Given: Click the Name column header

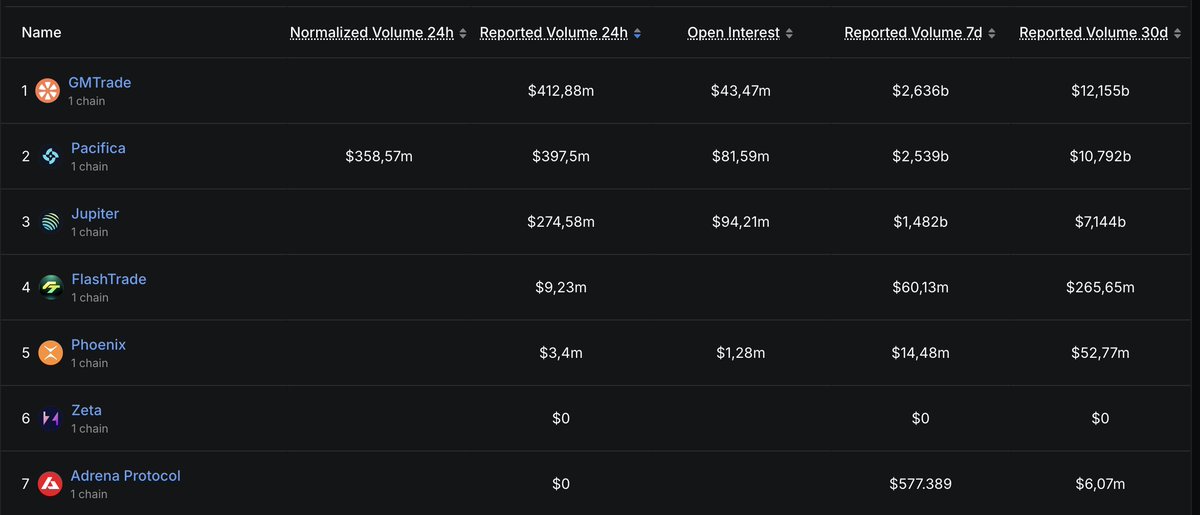Looking at the screenshot, I should (41, 33).
